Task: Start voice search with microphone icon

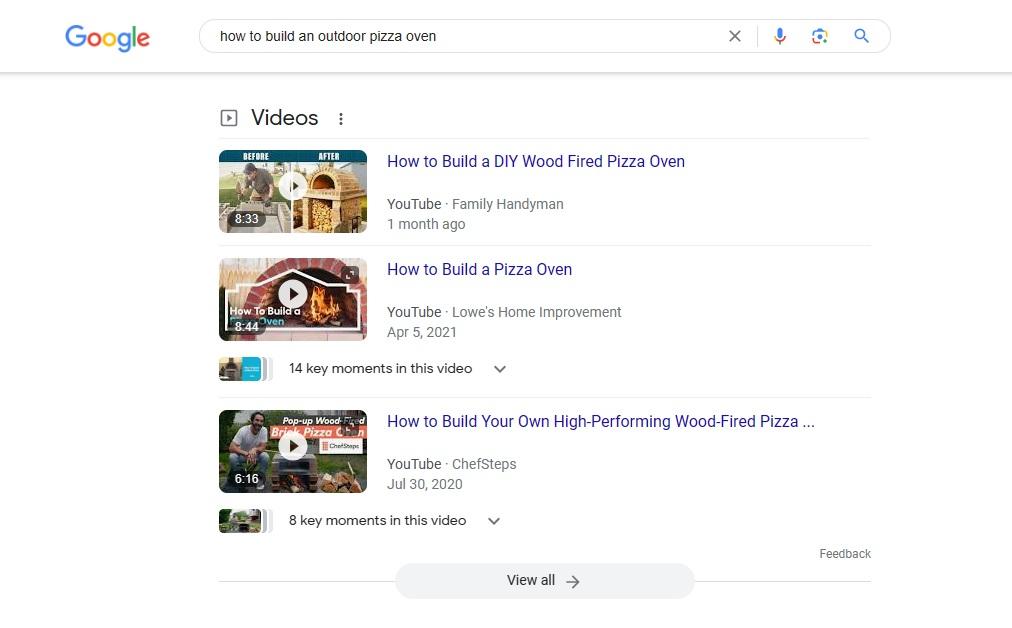Action: (x=780, y=36)
